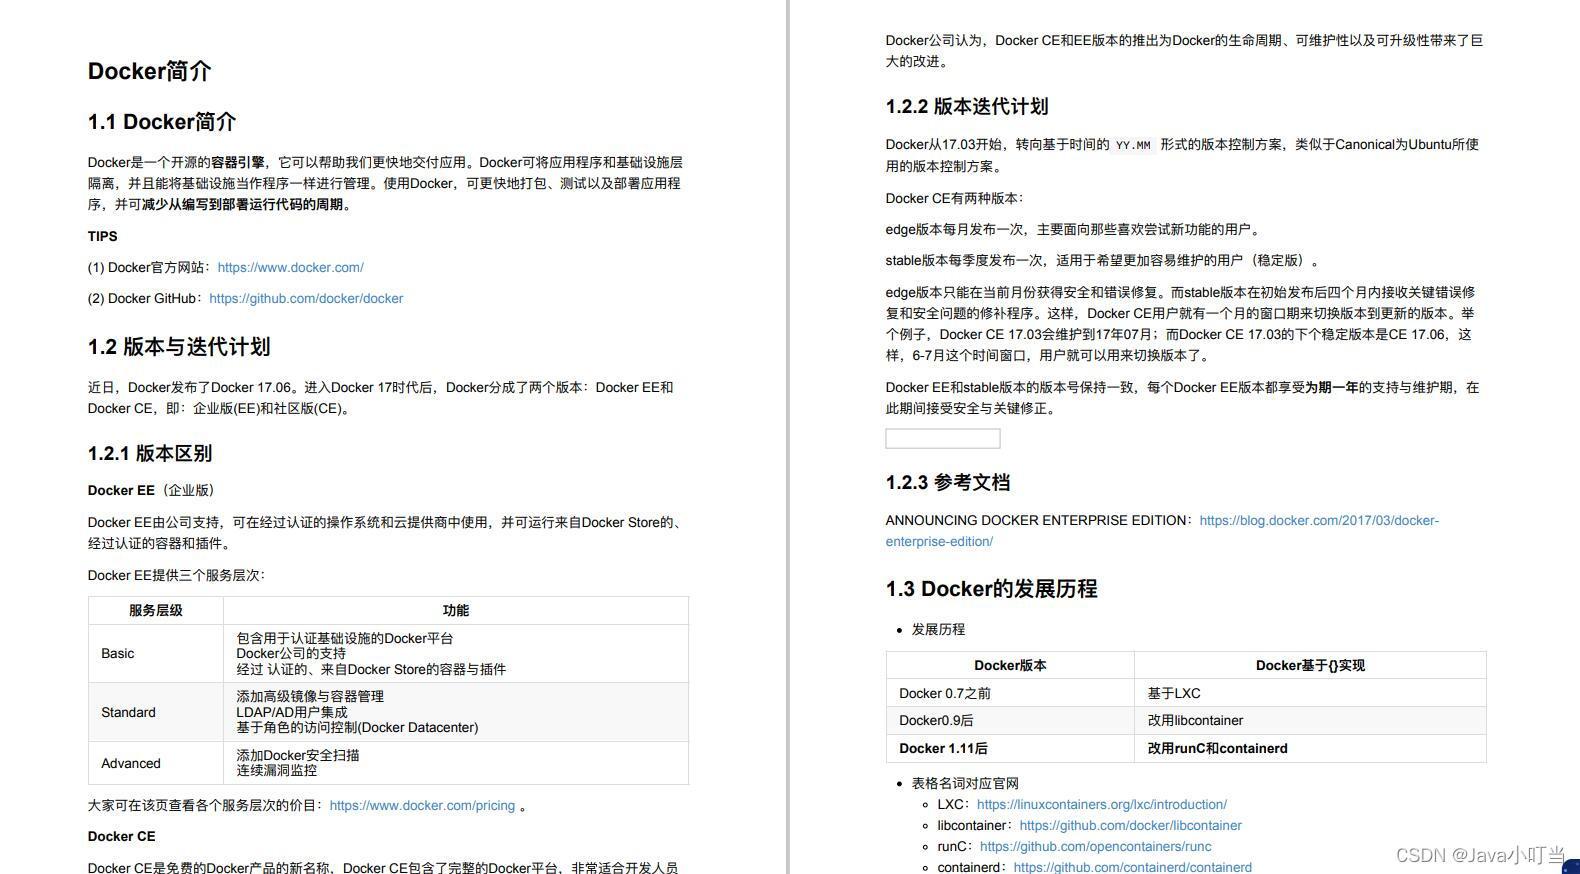
Task: Click the 'Docker版本' table header
Action: (x=1010, y=665)
